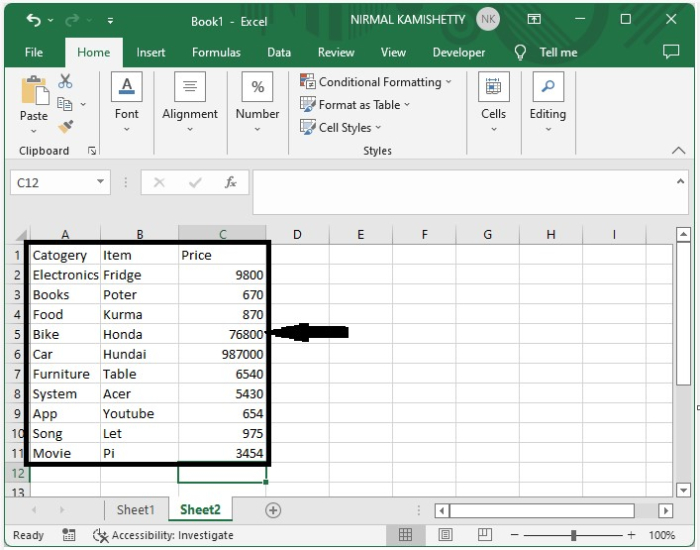Screen dimensions: 700x550
Task: Open the Undo history dropdown arrow
Action: (x=50, y=21)
